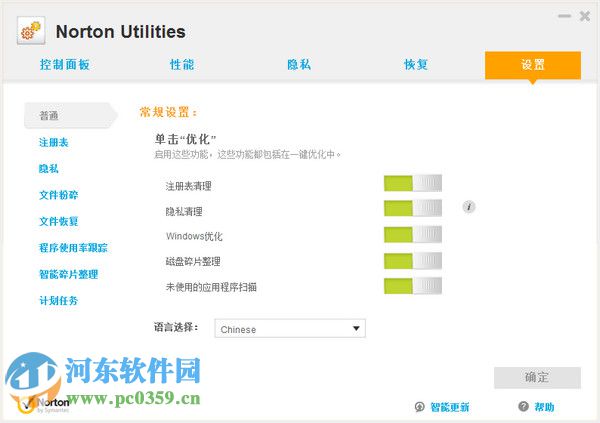
Task: Click the 磁盘碎片整理 label text
Action: (x=193, y=261)
